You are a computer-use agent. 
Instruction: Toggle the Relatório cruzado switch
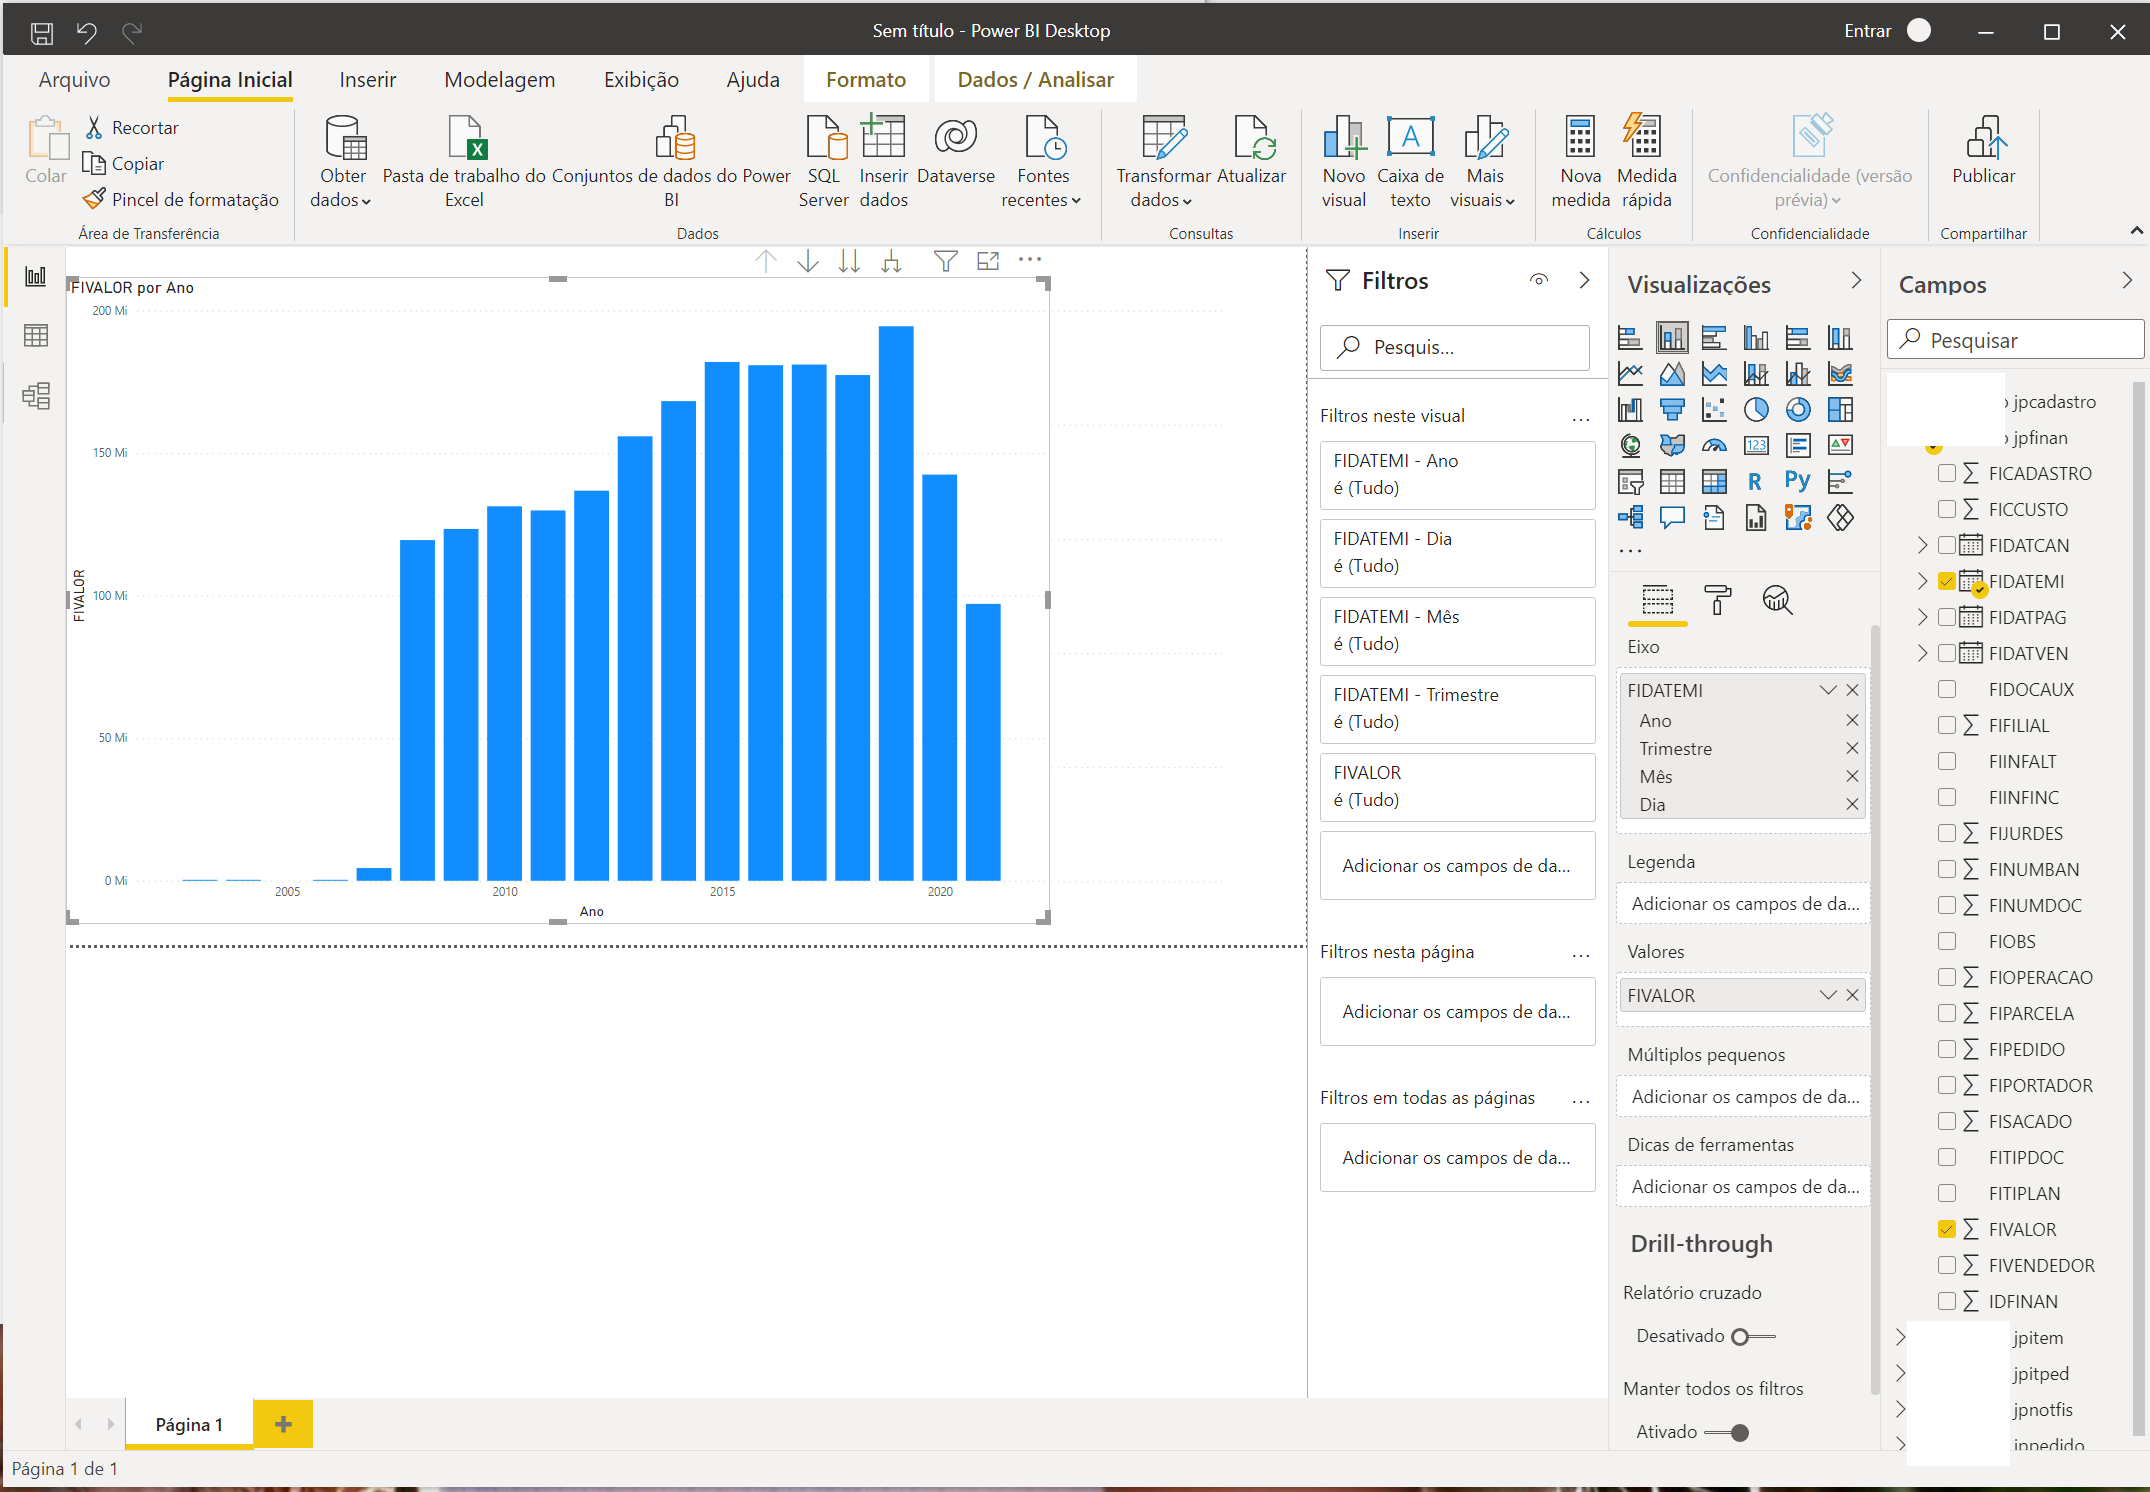(x=1751, y=1337)
